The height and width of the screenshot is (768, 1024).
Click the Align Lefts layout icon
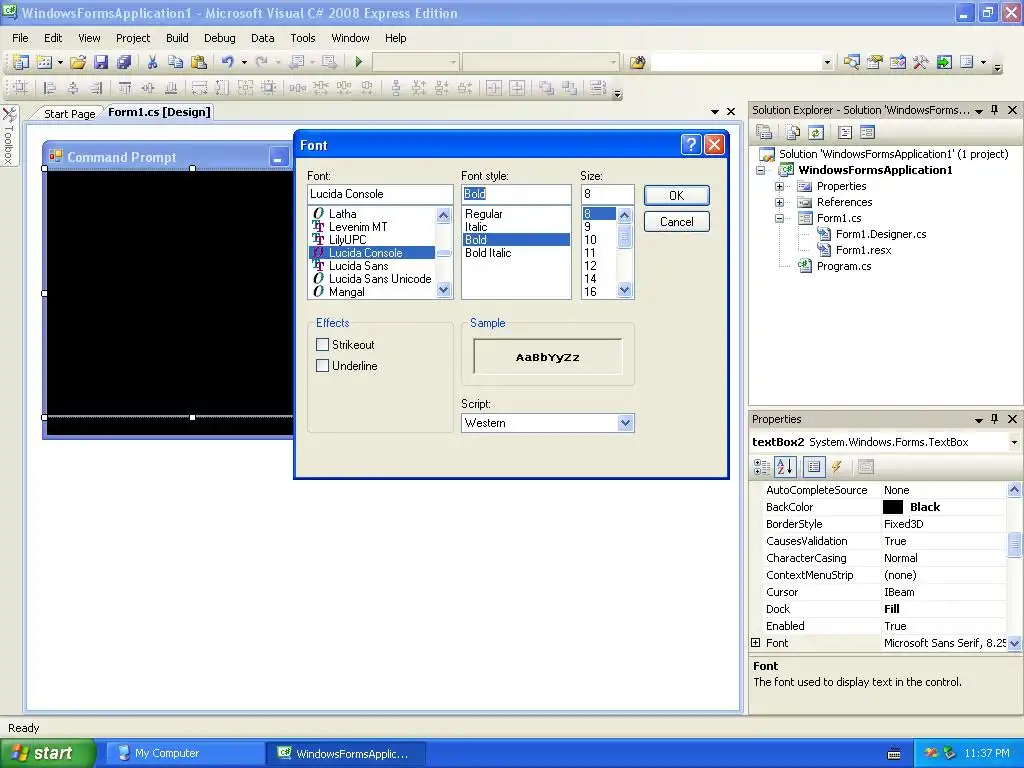pos(49,88)
